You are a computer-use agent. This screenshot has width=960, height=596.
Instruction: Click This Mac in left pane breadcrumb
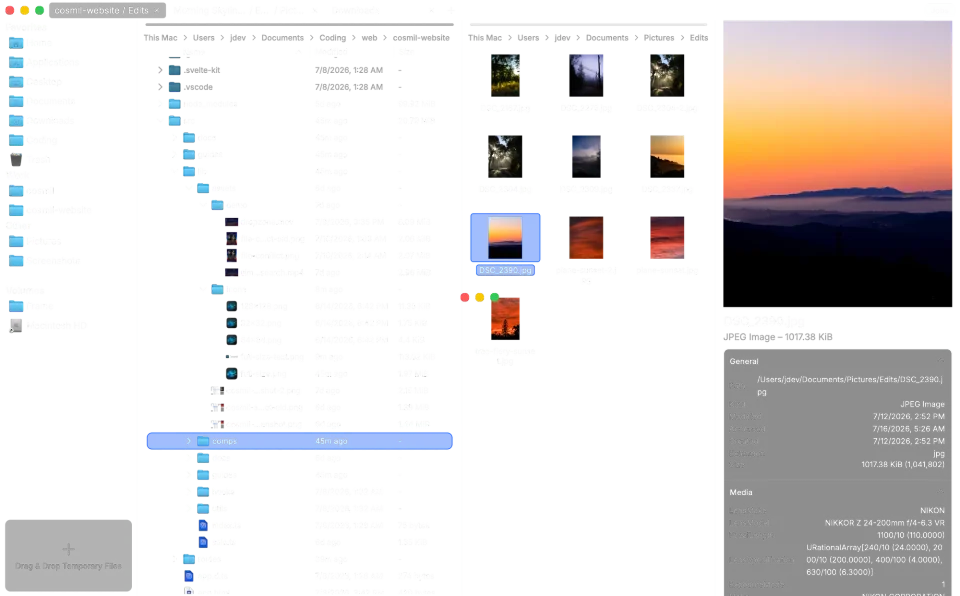click(160, 38)
